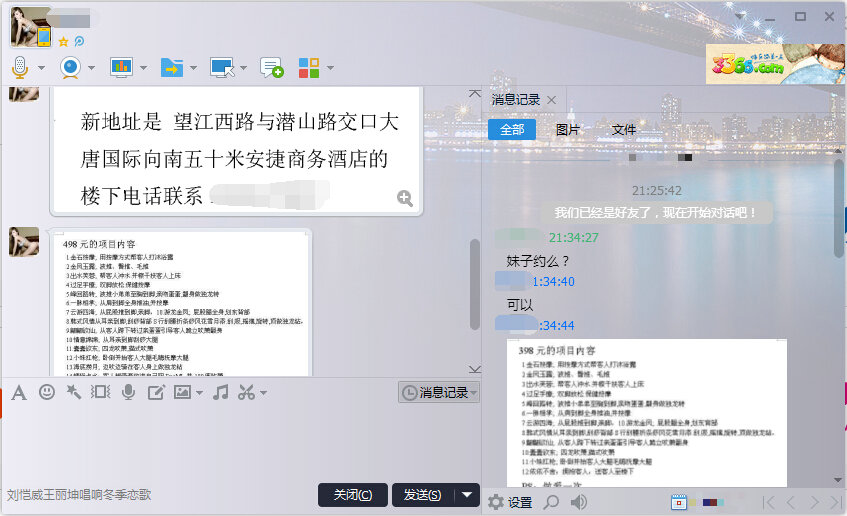This screenshot has height=516, width=847.
Task: Start a voice call with microphone icon
Action: point(20,67)
